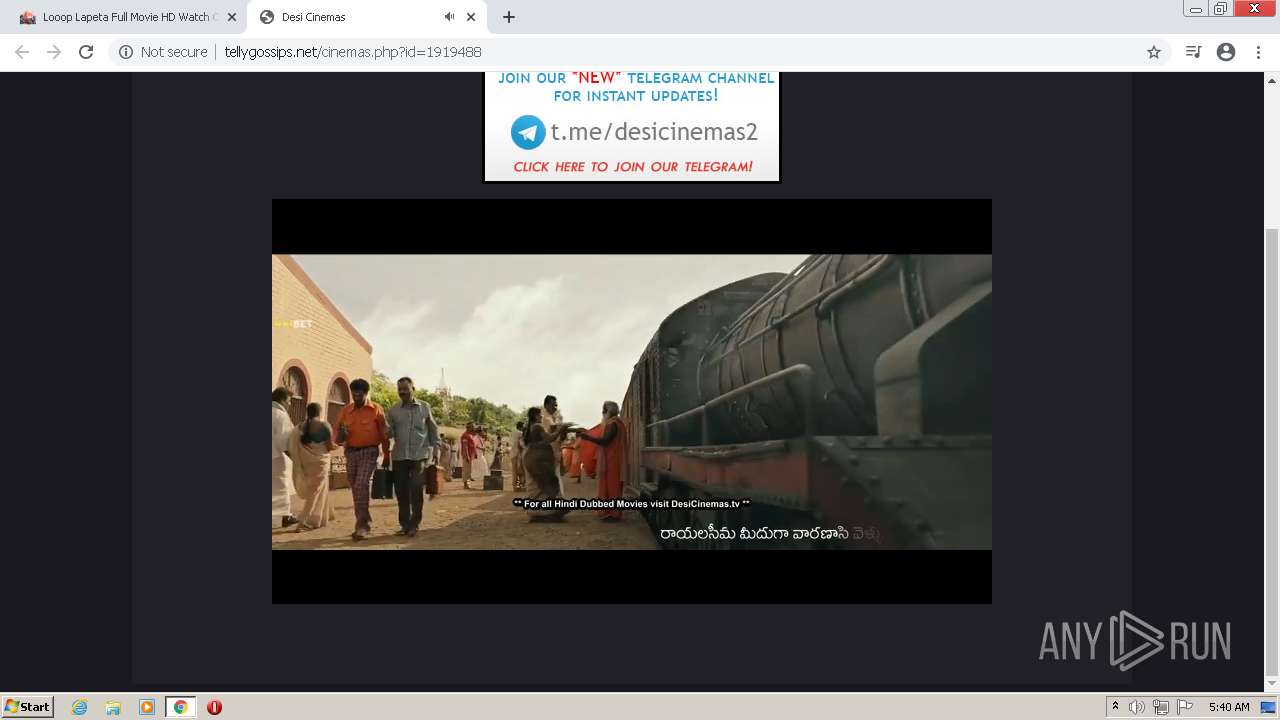
Task: Reload the current page
Action: coord(86,52)
